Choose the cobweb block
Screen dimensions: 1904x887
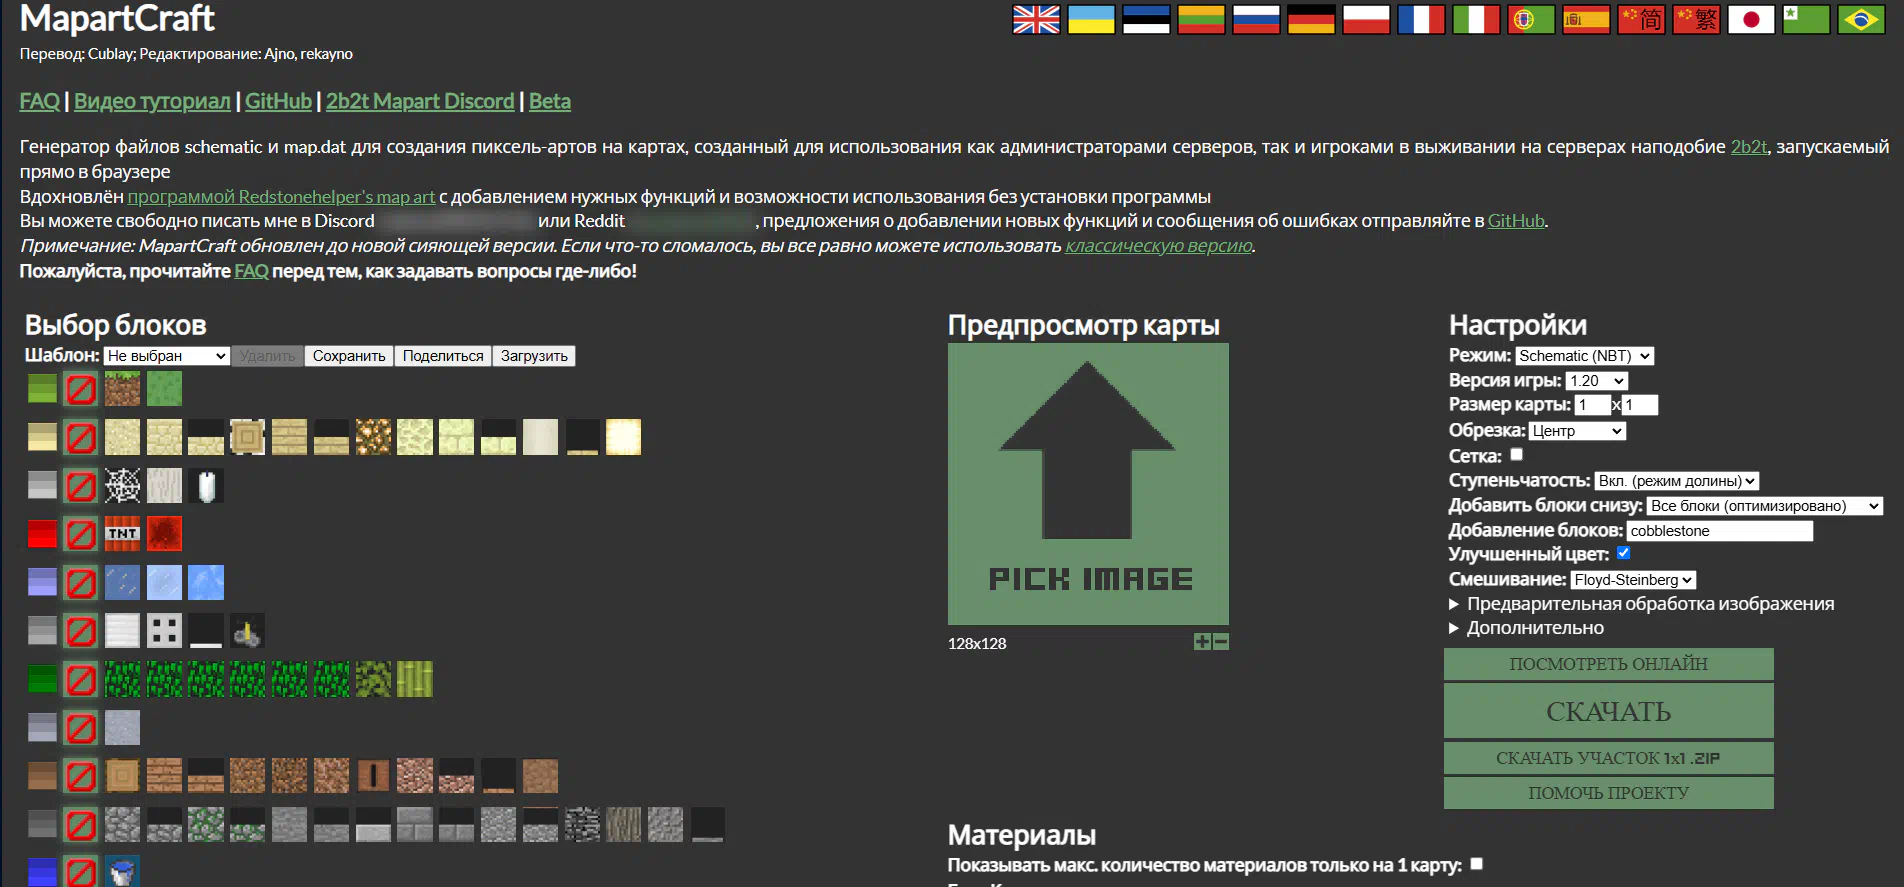[x=123, y=486]
